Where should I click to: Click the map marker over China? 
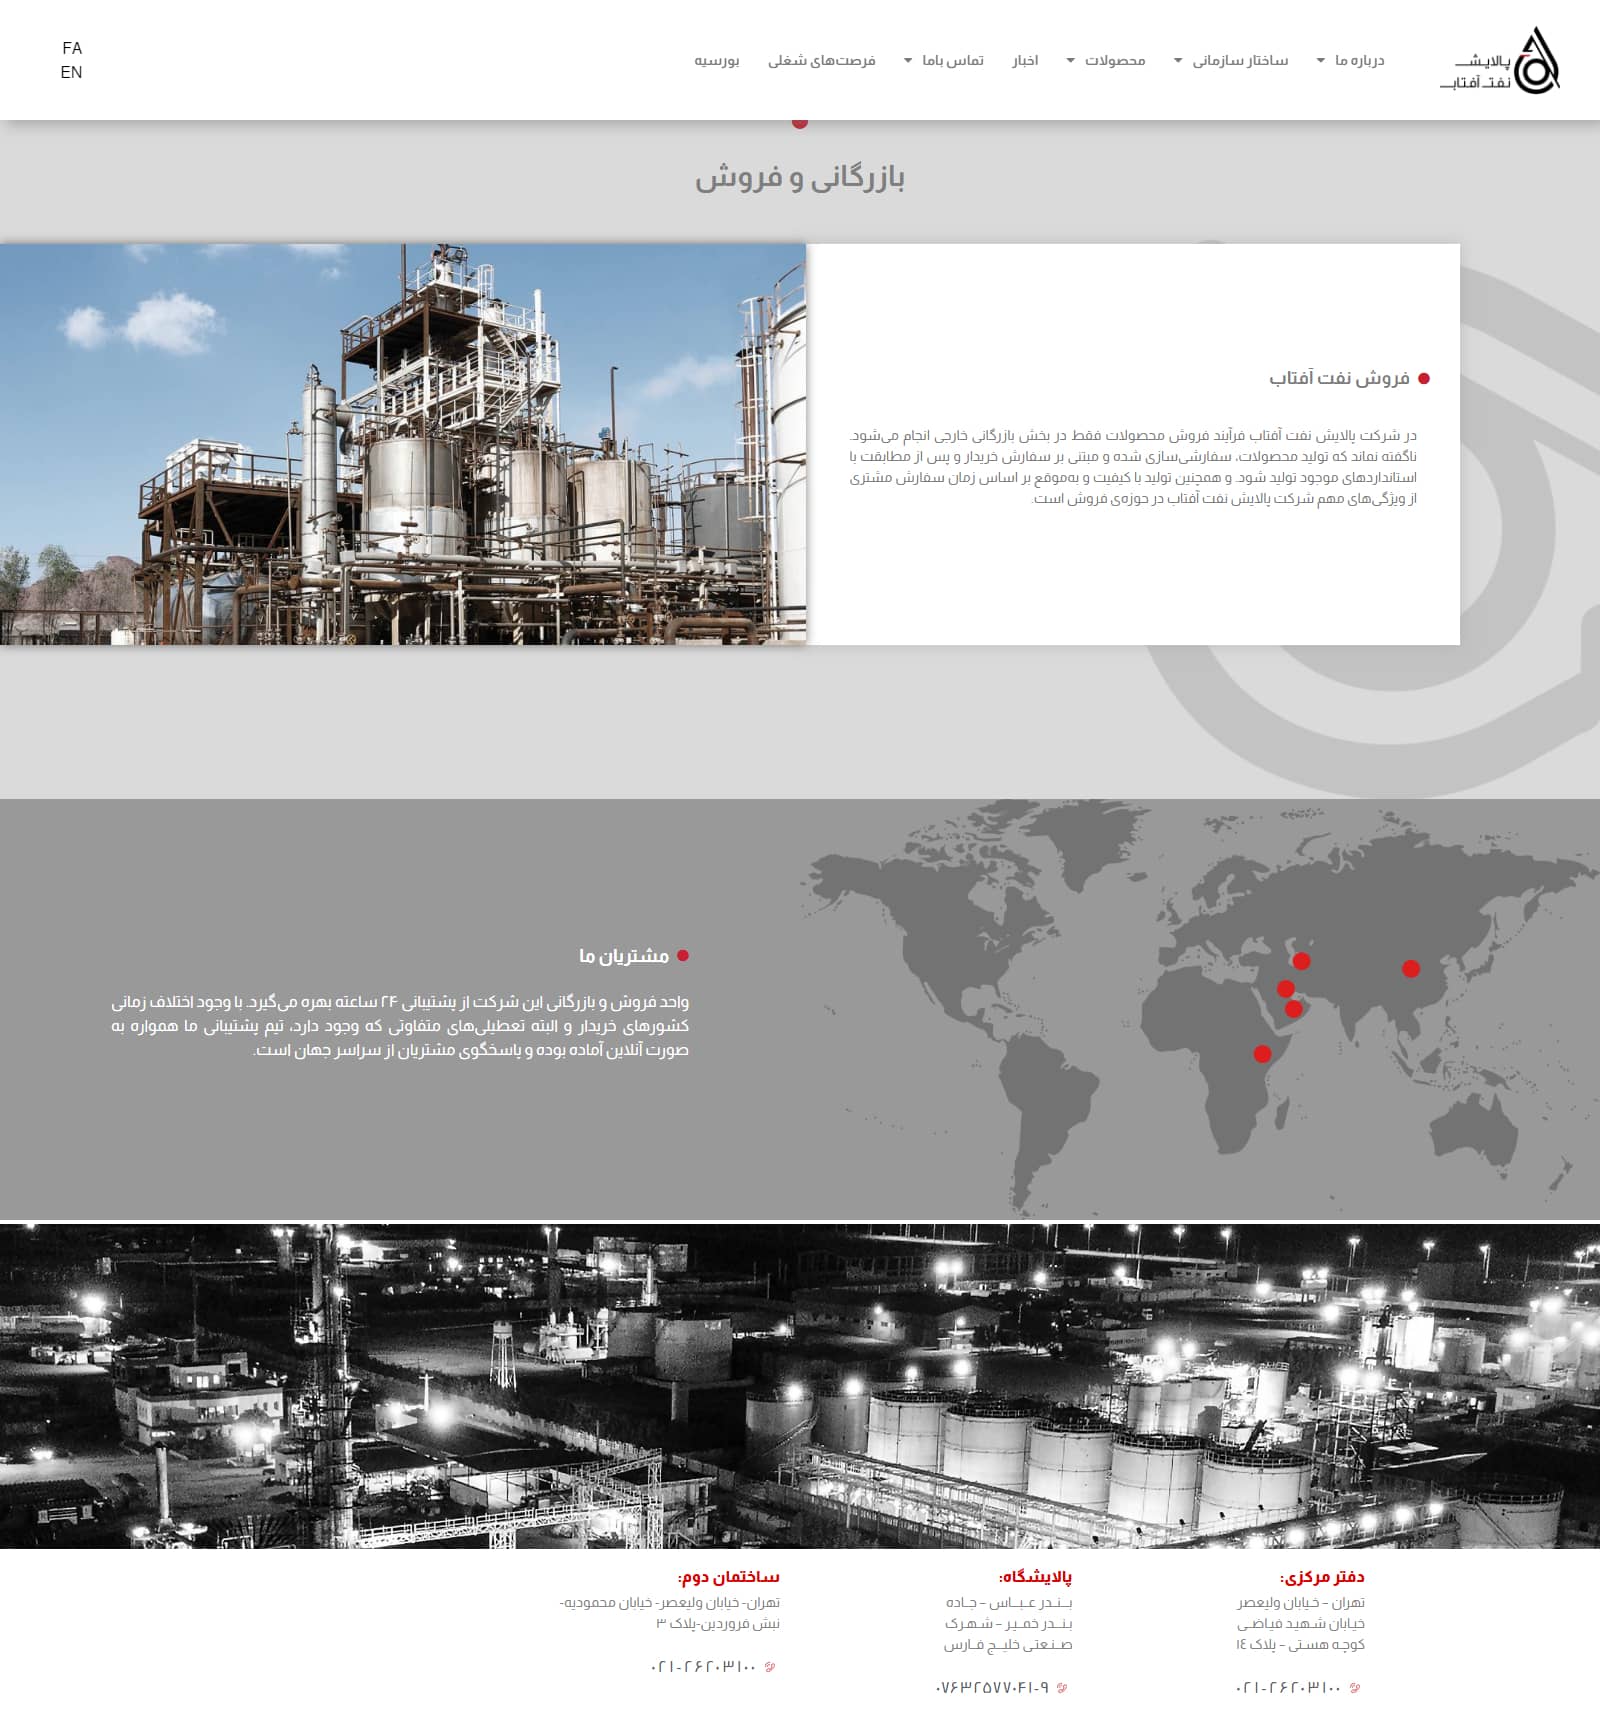coord(1410,968)
